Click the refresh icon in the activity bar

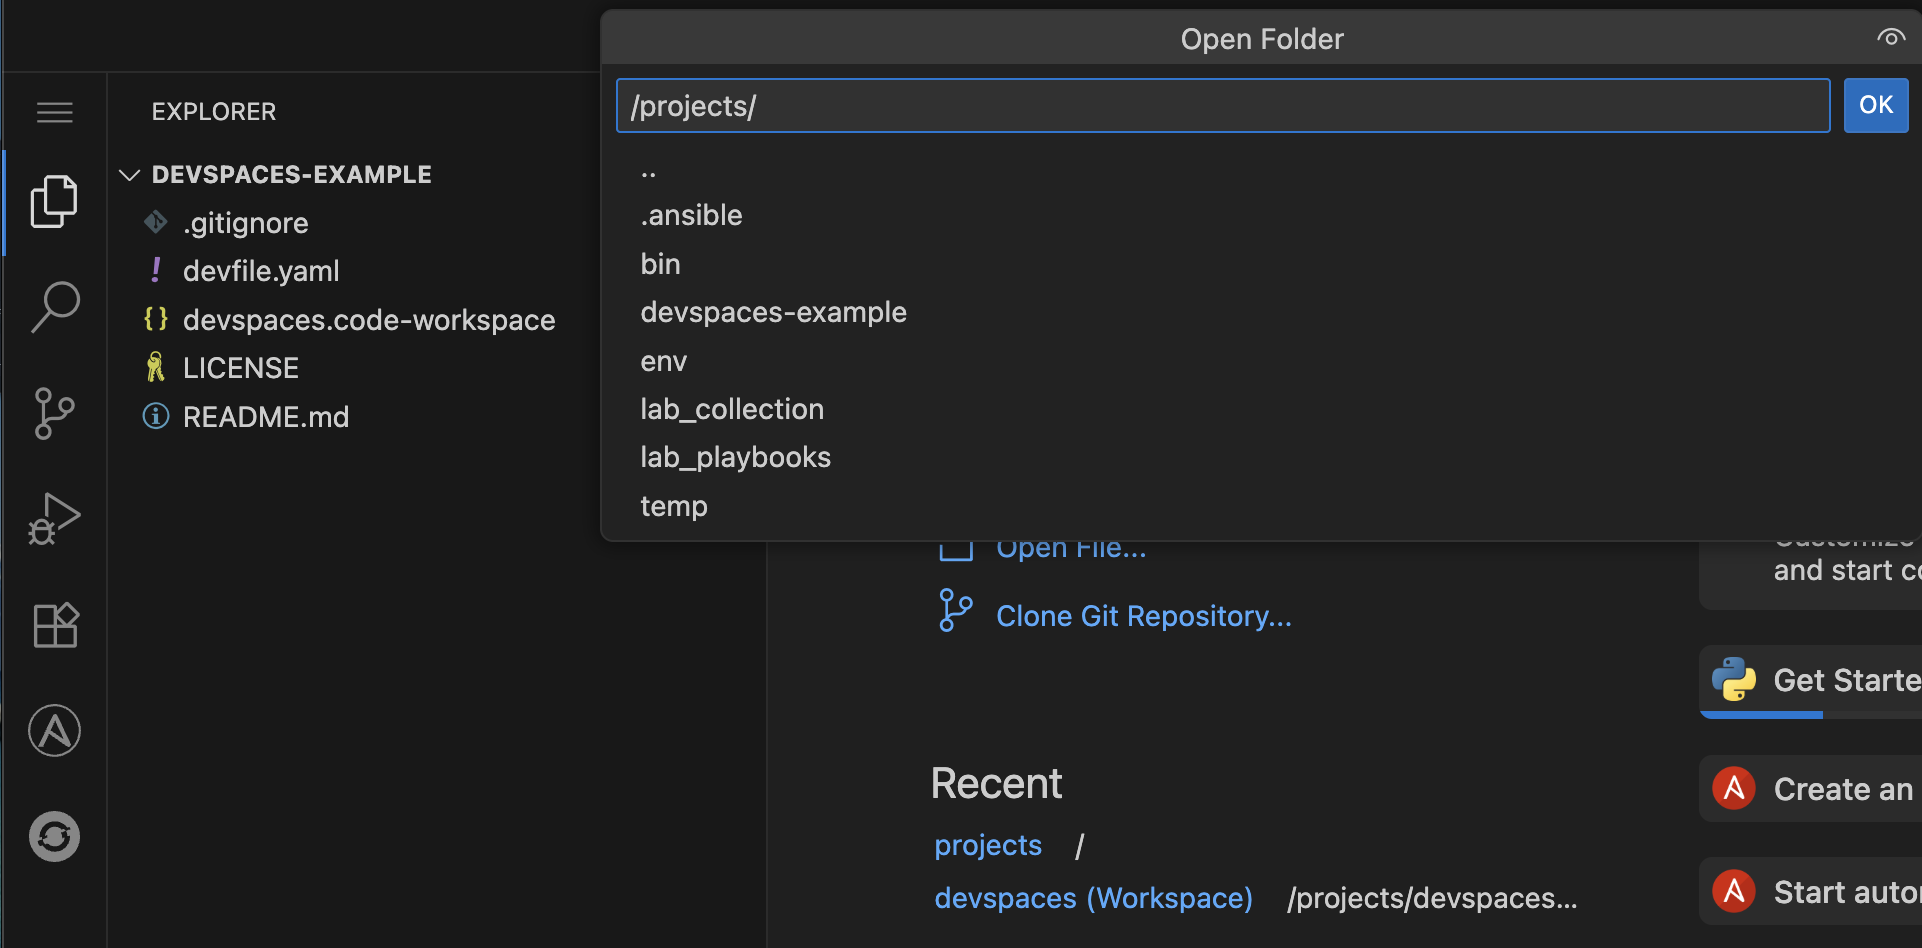pyautogui.click(x=54, y=837)
